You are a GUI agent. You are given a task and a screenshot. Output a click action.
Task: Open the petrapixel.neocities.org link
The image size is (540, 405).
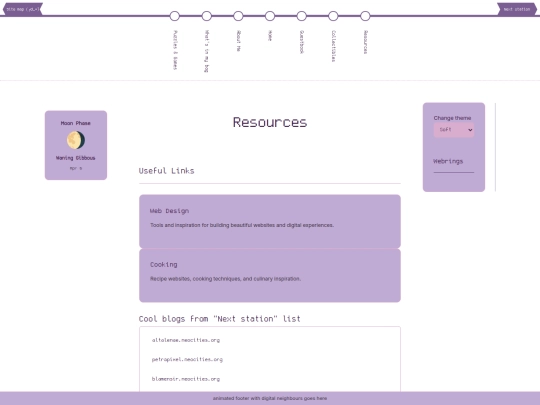pos(187,360)
